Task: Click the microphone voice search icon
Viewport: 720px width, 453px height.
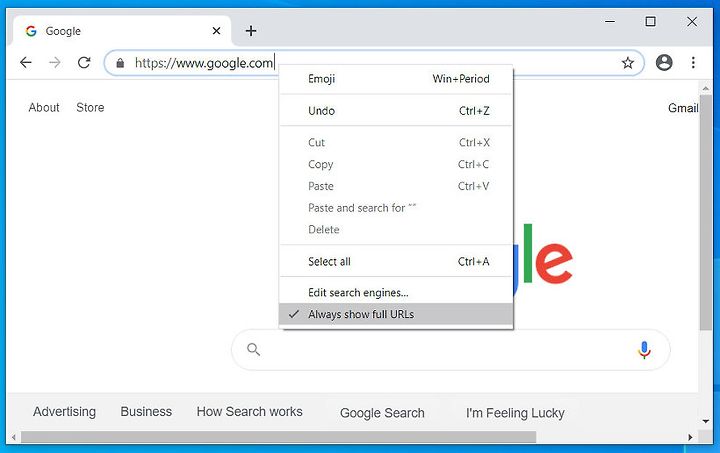Action: [x=644, y=350]
